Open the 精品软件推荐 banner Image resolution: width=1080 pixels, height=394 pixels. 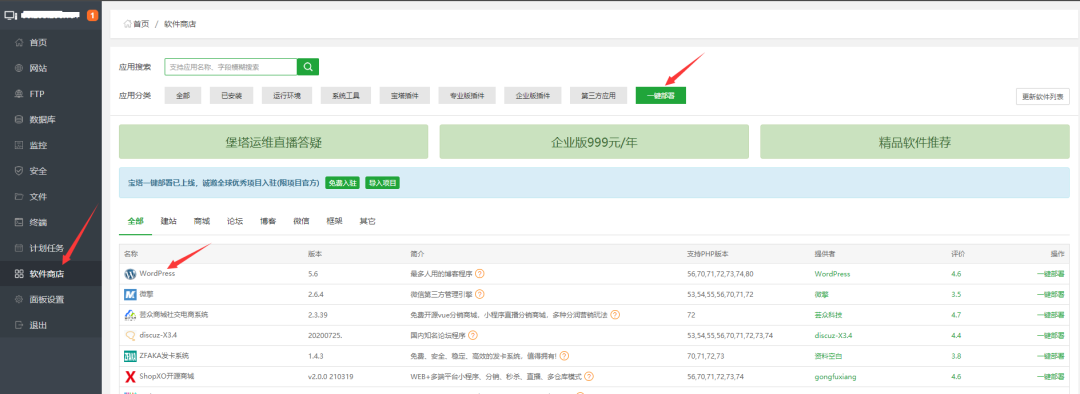point(915,142)
